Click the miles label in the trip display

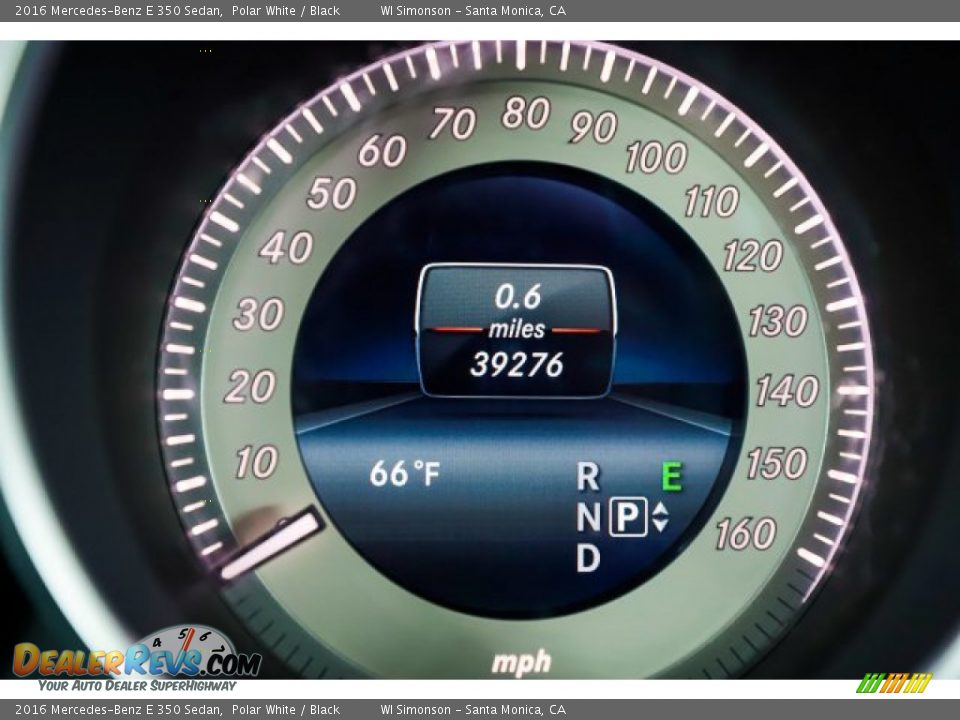tap(517, 329)
